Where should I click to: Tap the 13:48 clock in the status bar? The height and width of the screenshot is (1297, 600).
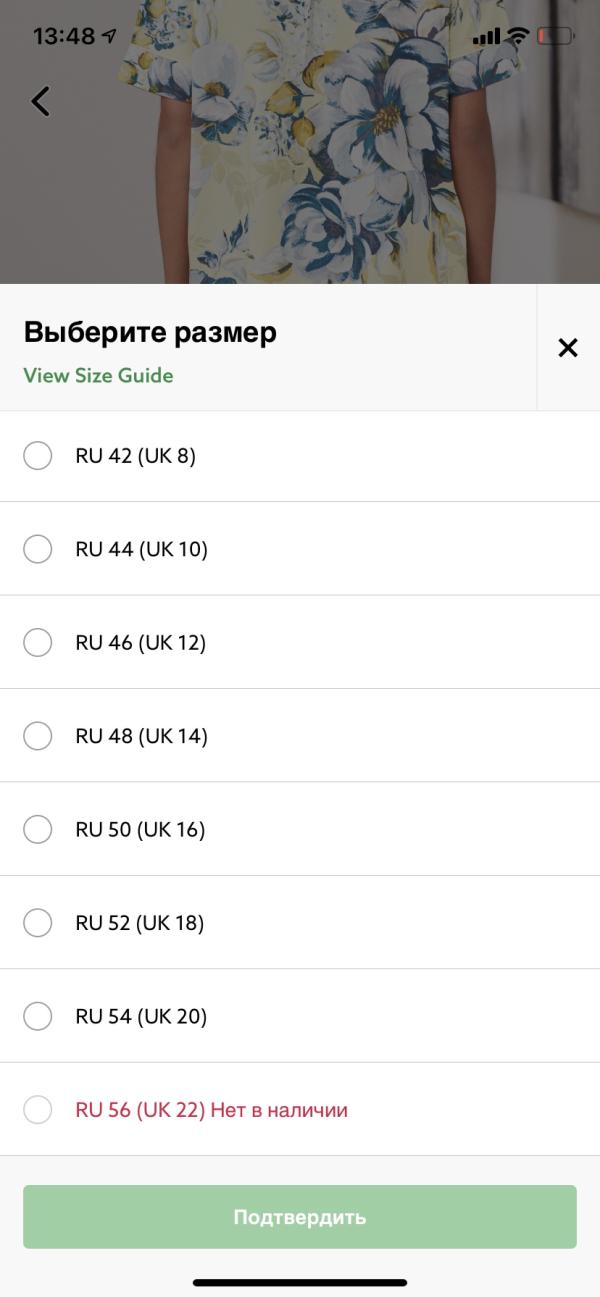coord(64,36)
